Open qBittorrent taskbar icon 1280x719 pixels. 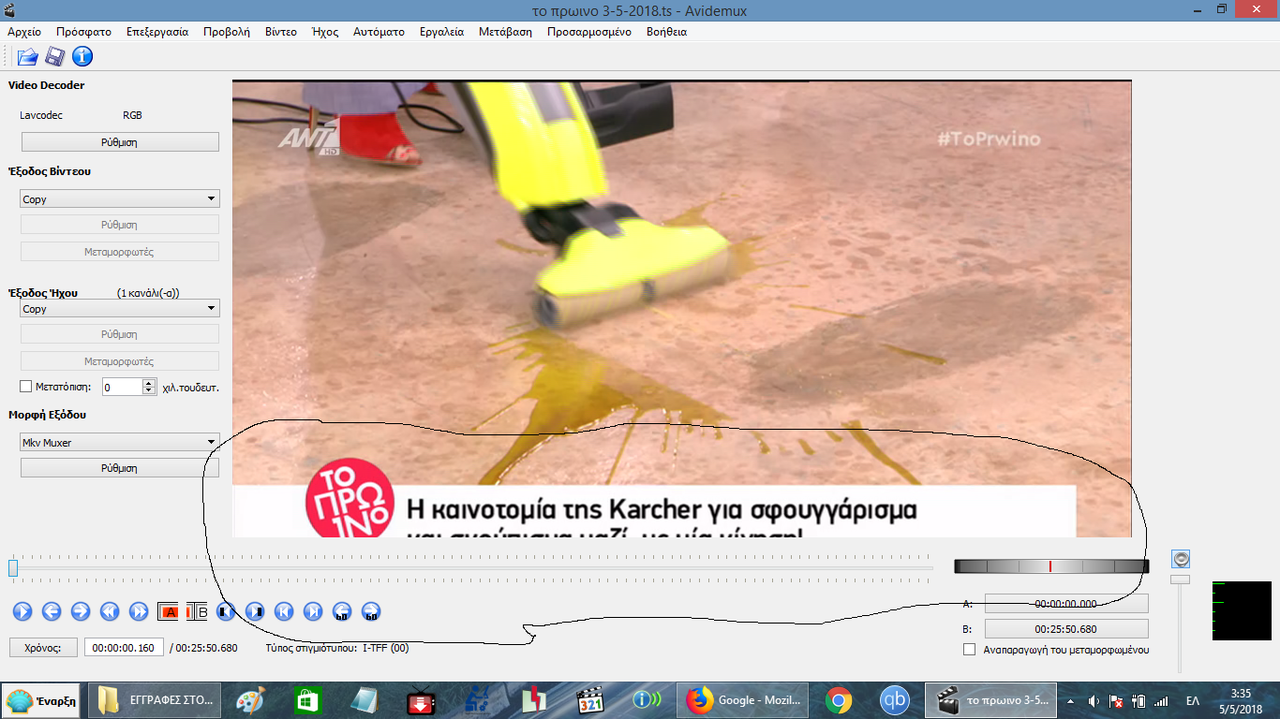[x=895, y=701]
